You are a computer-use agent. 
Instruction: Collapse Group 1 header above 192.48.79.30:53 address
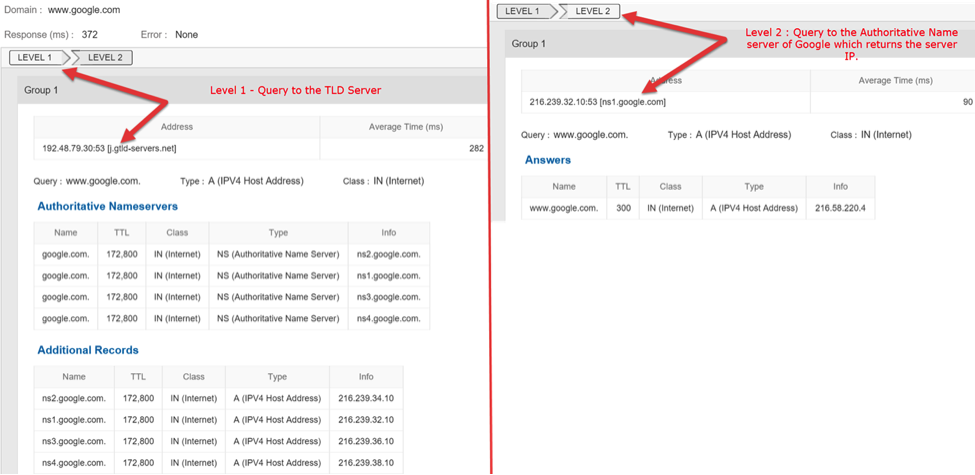[252, 90]
